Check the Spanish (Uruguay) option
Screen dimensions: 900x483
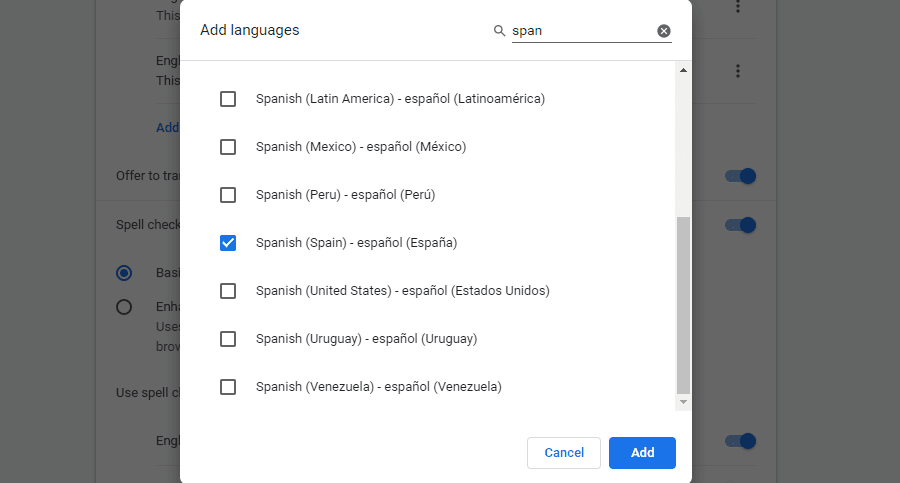[228, 339]
